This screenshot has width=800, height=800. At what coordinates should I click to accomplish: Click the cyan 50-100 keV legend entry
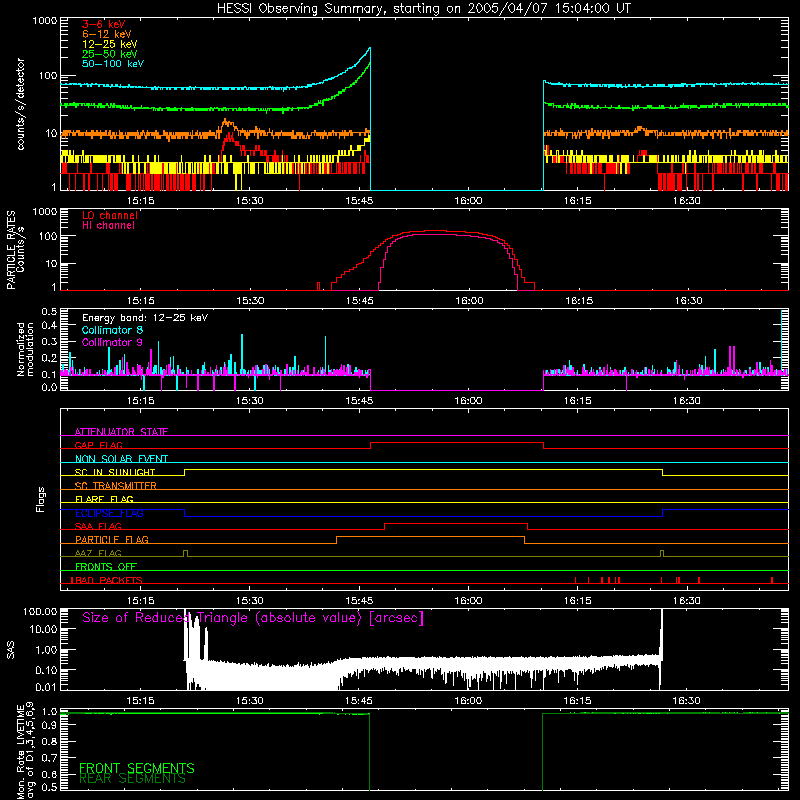[113, 64]
